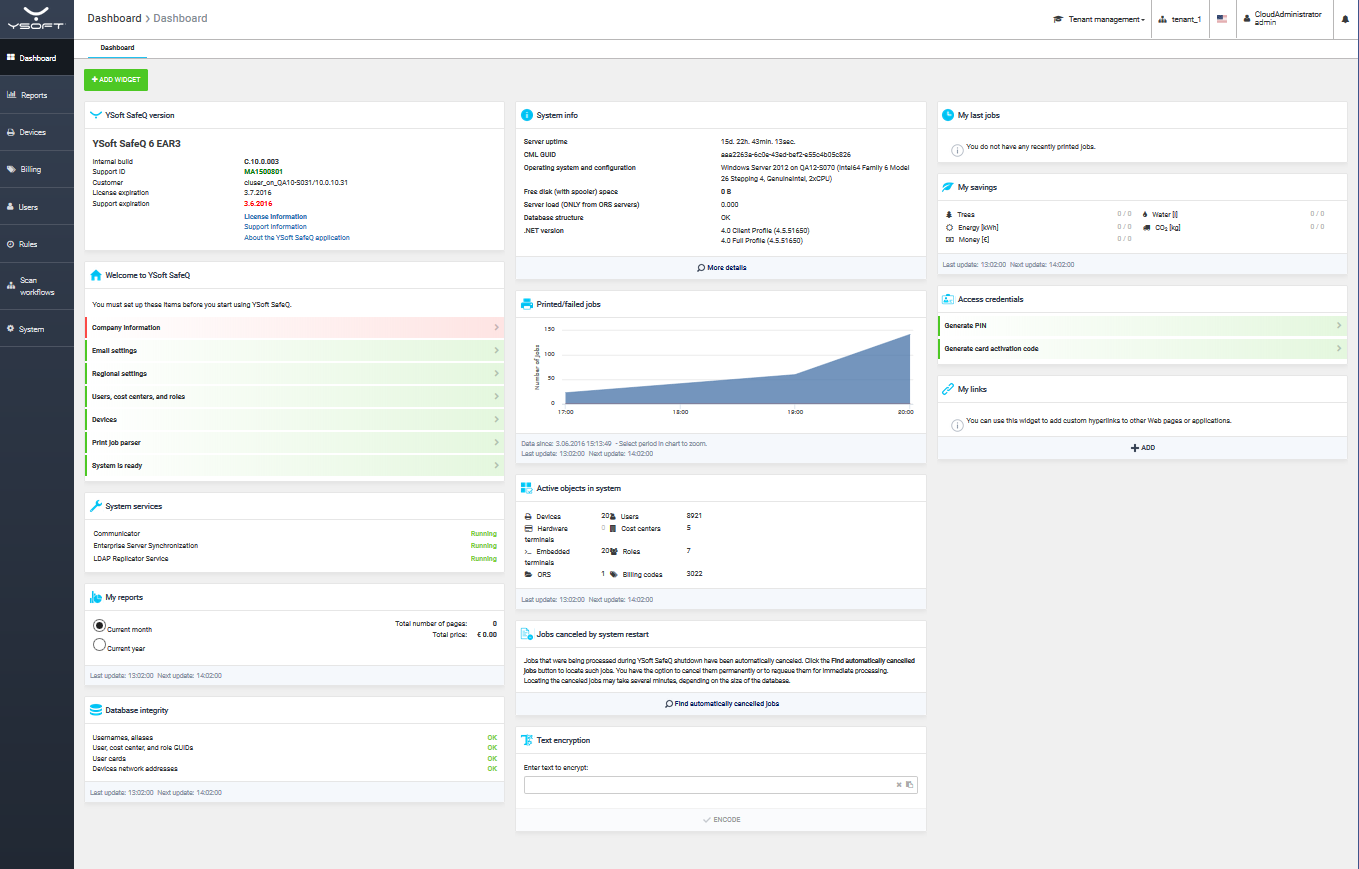Click the green Add Widget button
The image size is (1359, 869).
tap(116, 79)
